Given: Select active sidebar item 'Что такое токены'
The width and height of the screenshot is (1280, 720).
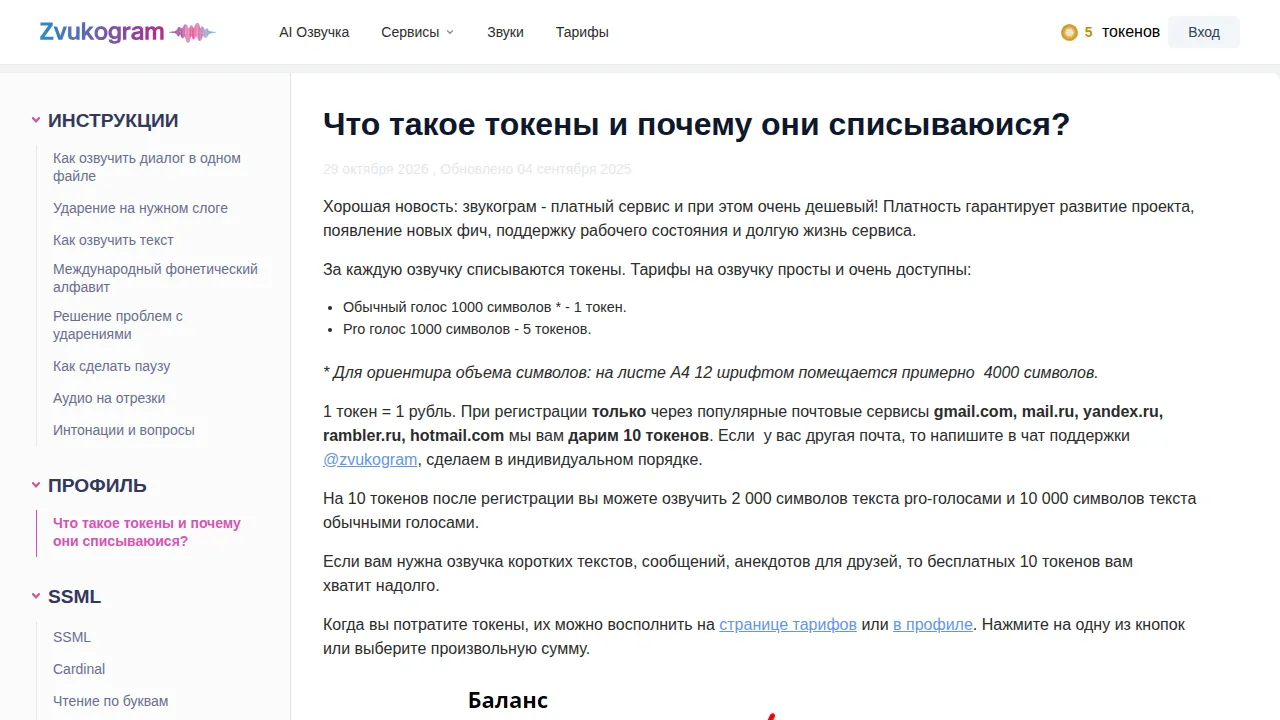Looking at the screenshot, I should 147,532.
